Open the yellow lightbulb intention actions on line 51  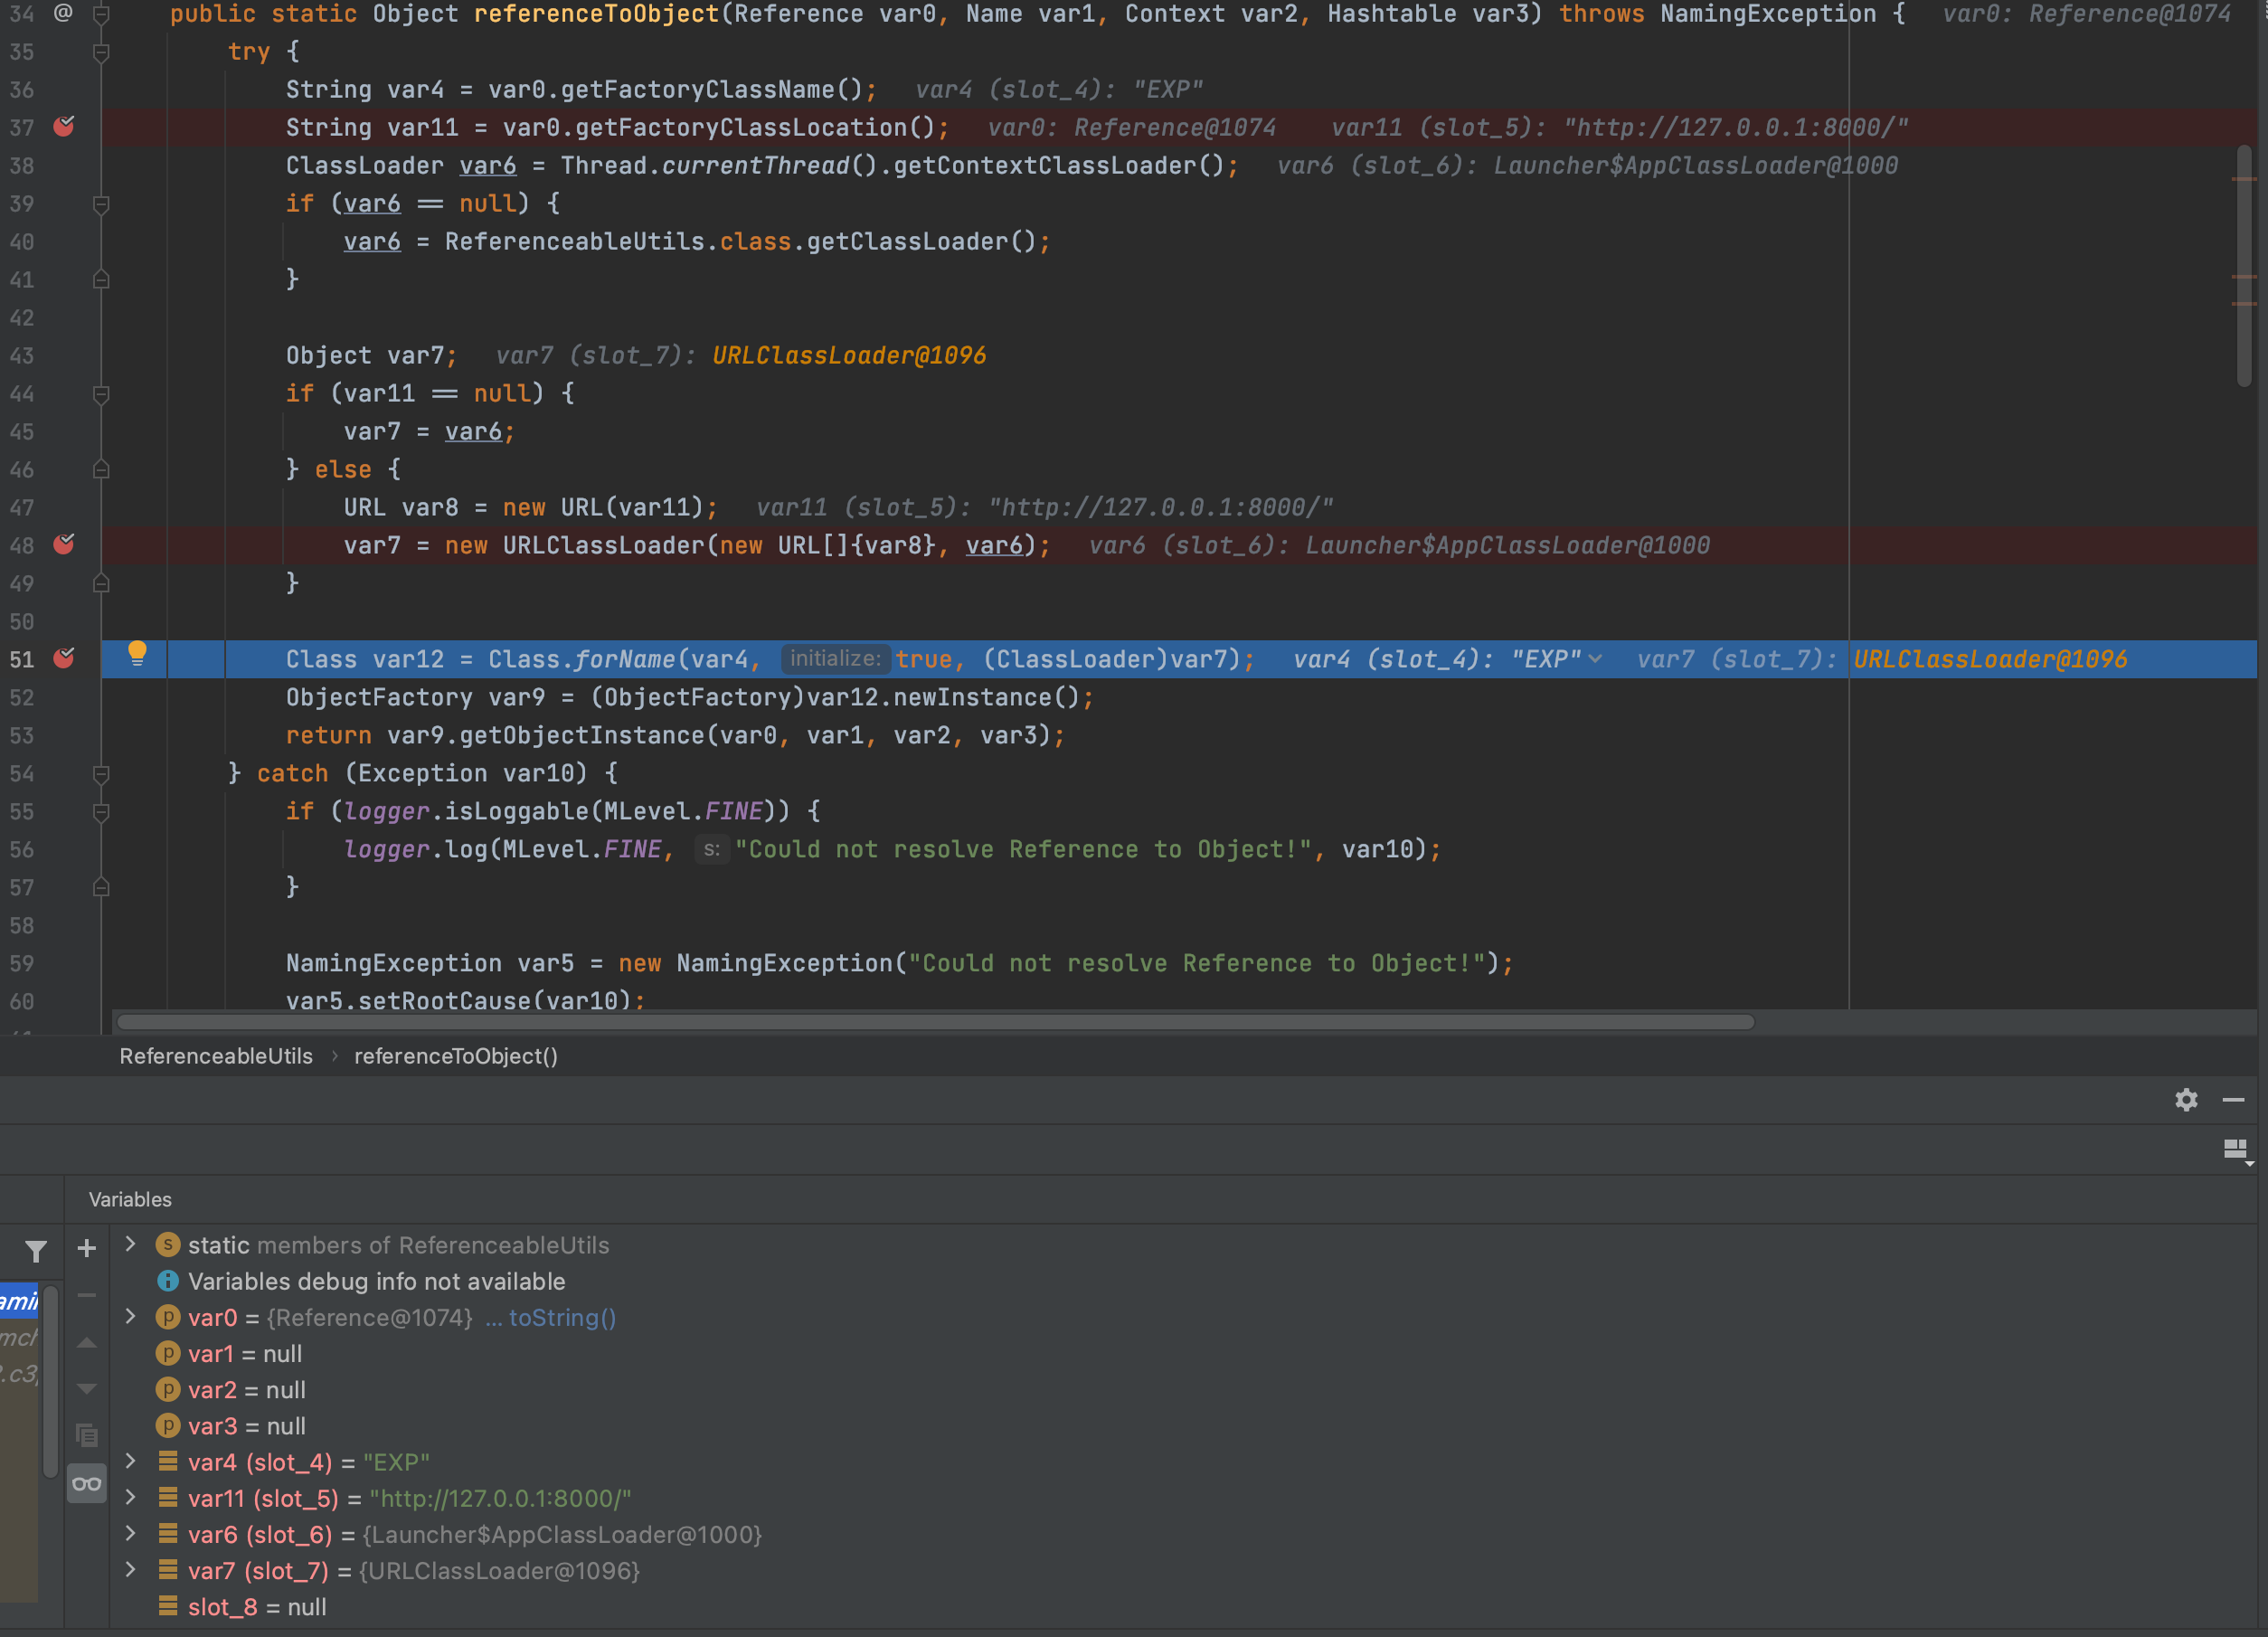point(137,655)
